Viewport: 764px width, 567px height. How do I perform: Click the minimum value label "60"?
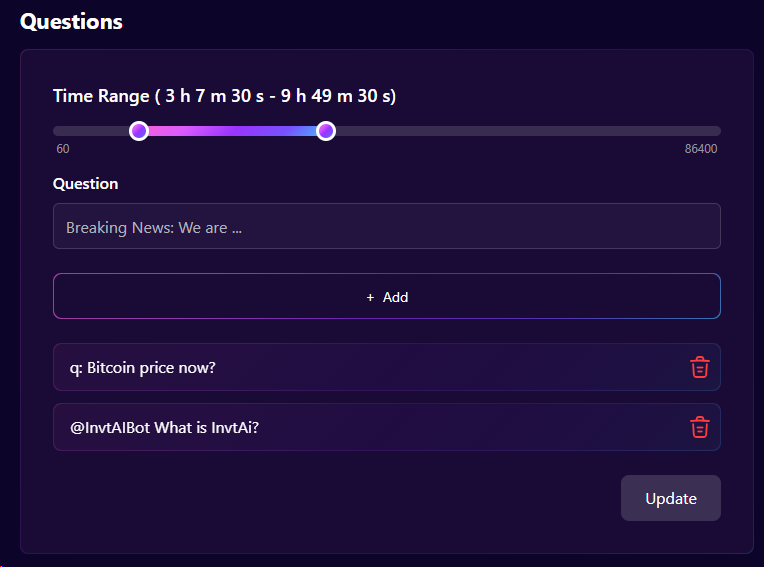[63, 149]
